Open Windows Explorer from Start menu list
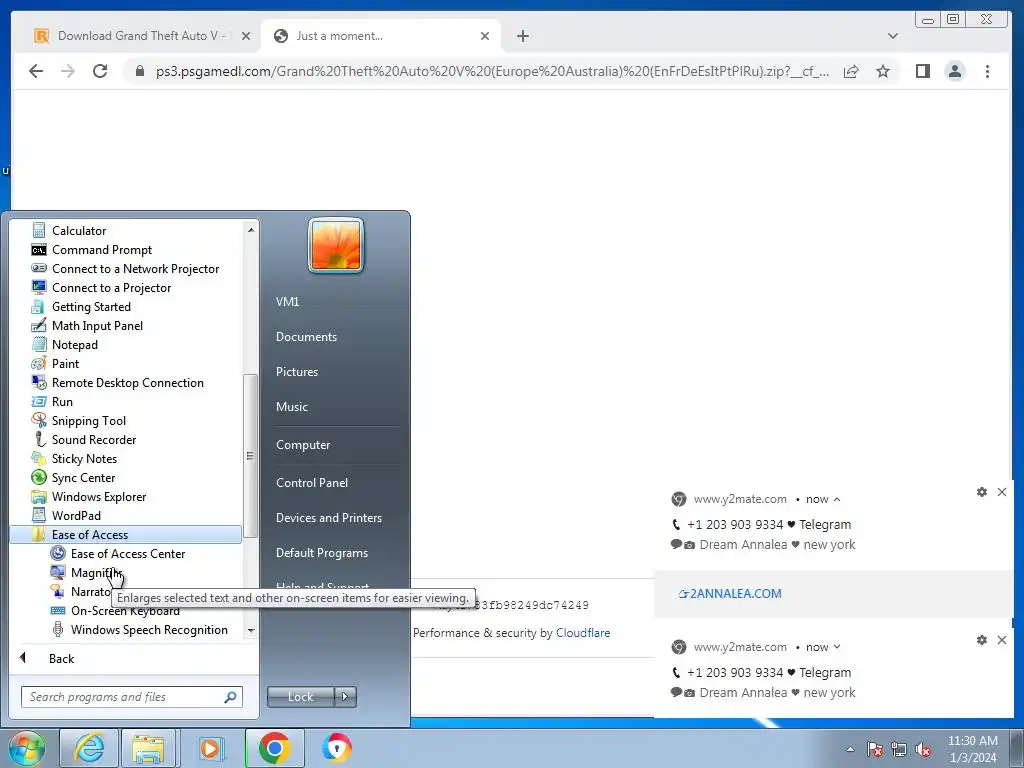The image size is (1024, 768). pos(99,496)
